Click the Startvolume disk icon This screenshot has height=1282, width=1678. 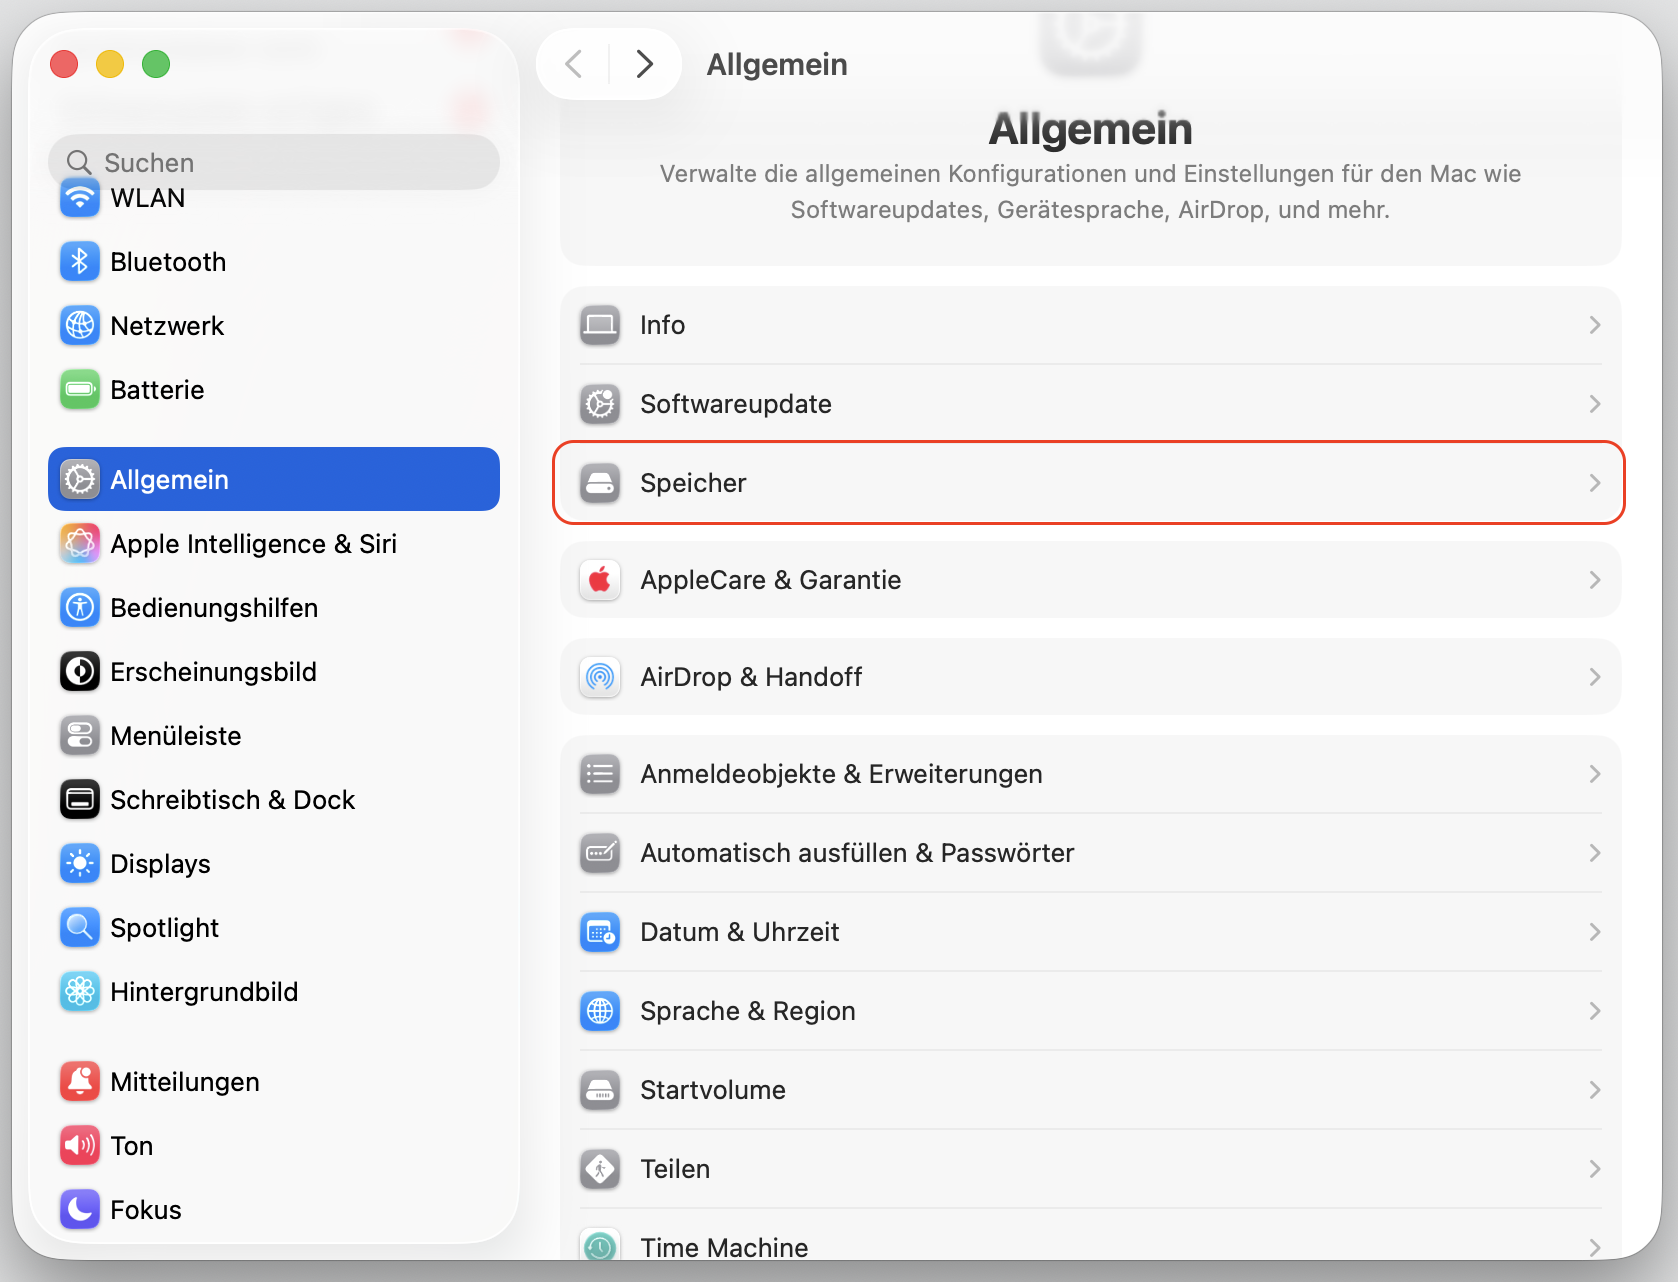(600, 1090)
